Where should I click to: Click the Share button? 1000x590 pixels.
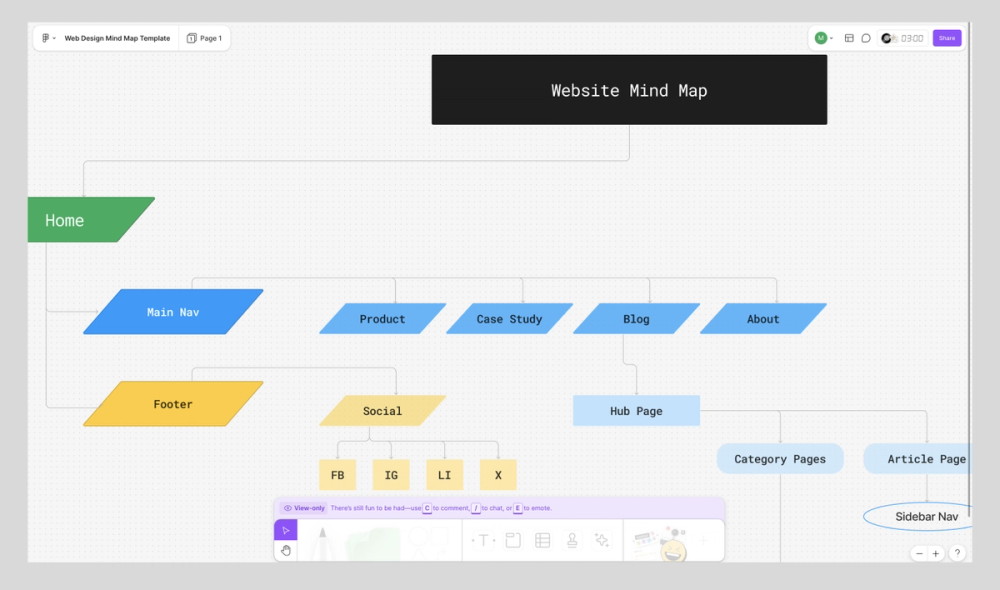pos(946,37)
